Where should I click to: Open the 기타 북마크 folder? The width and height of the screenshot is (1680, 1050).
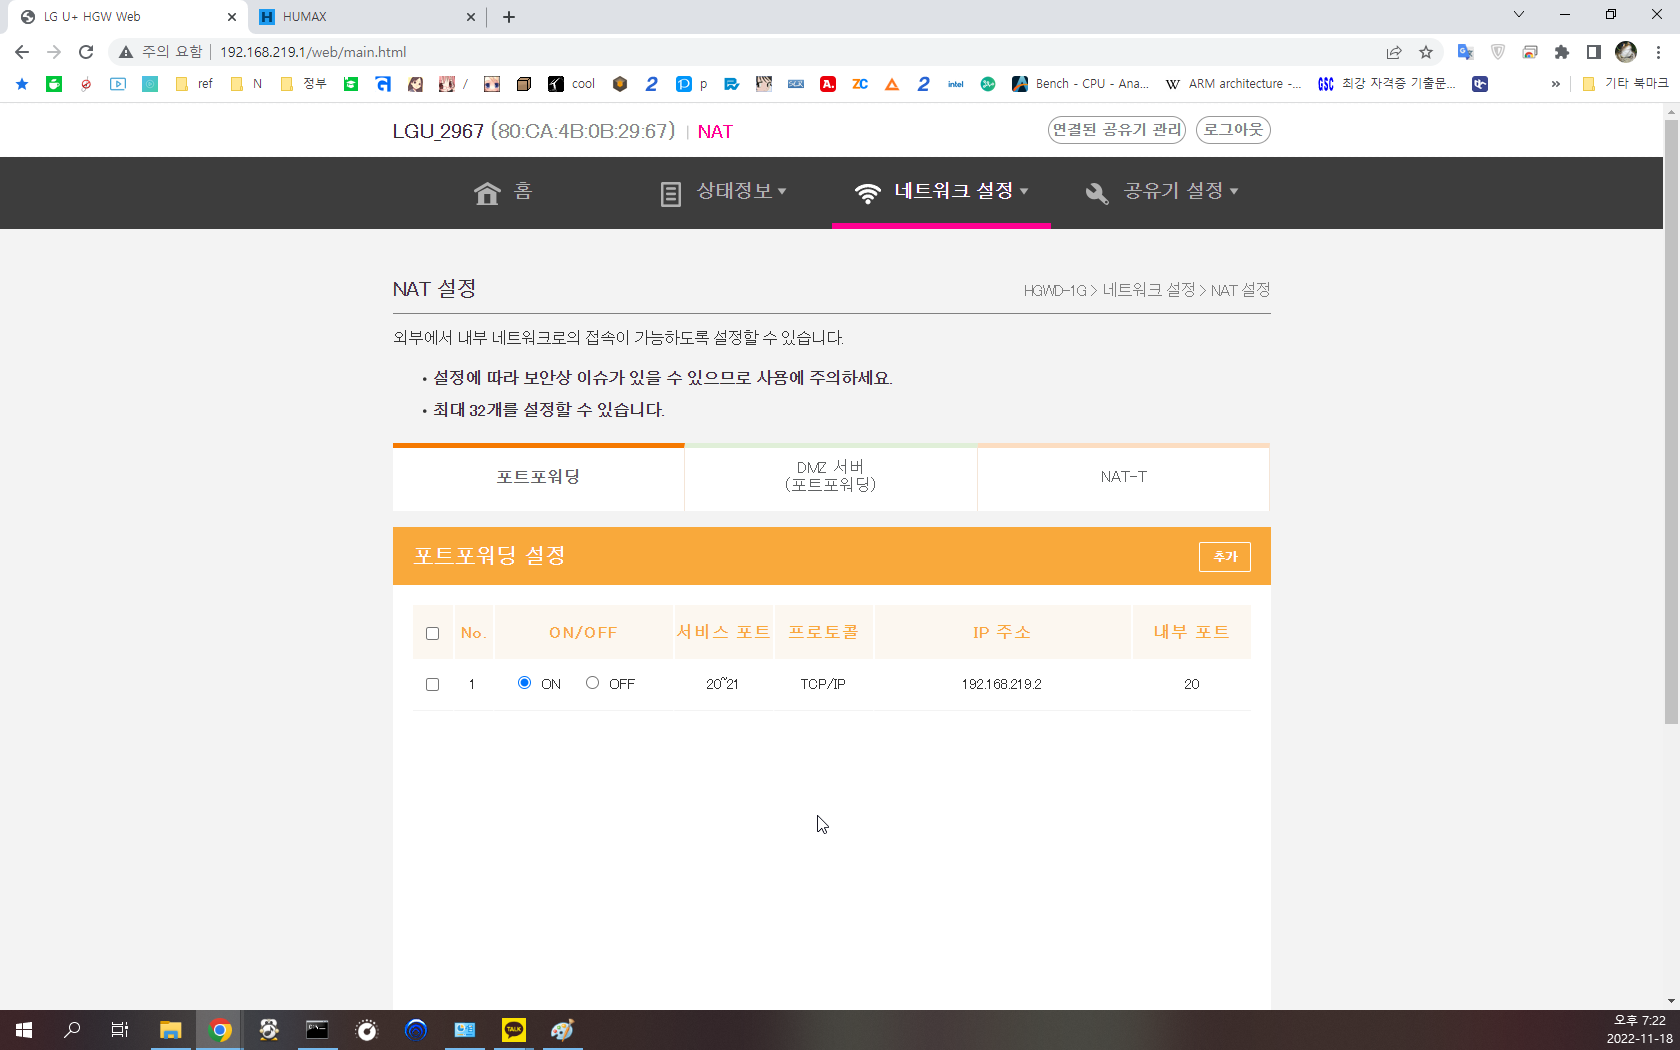click(1625, 84)
